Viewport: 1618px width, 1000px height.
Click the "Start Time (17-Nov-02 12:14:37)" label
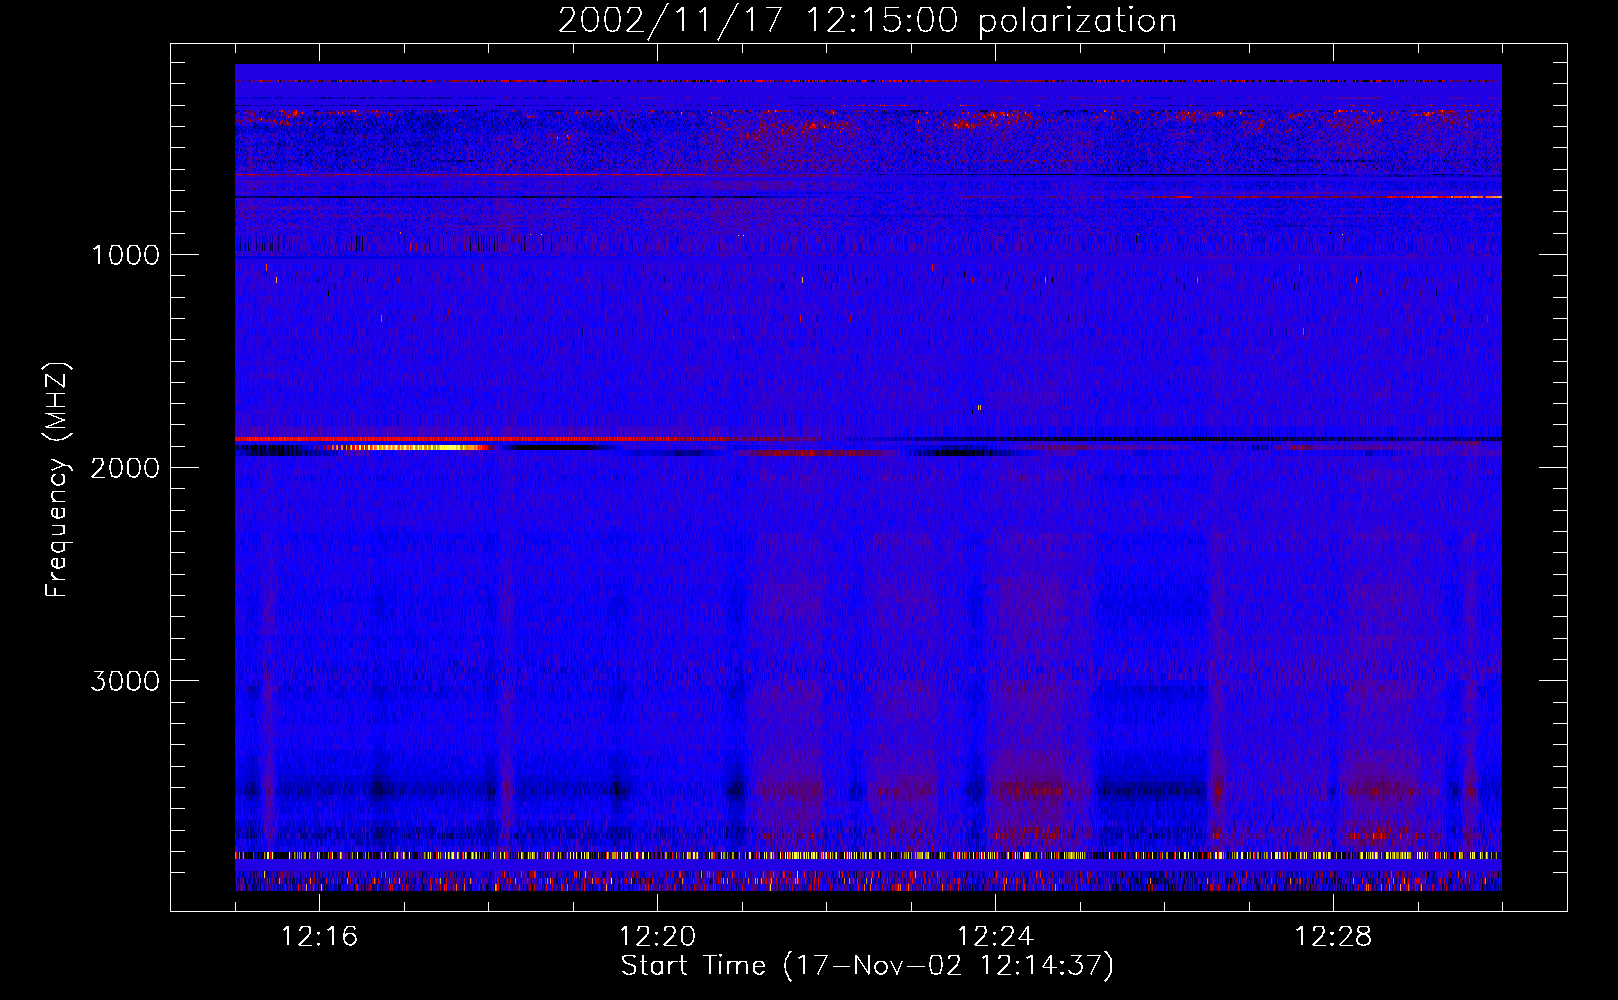[x=867, y=966]
